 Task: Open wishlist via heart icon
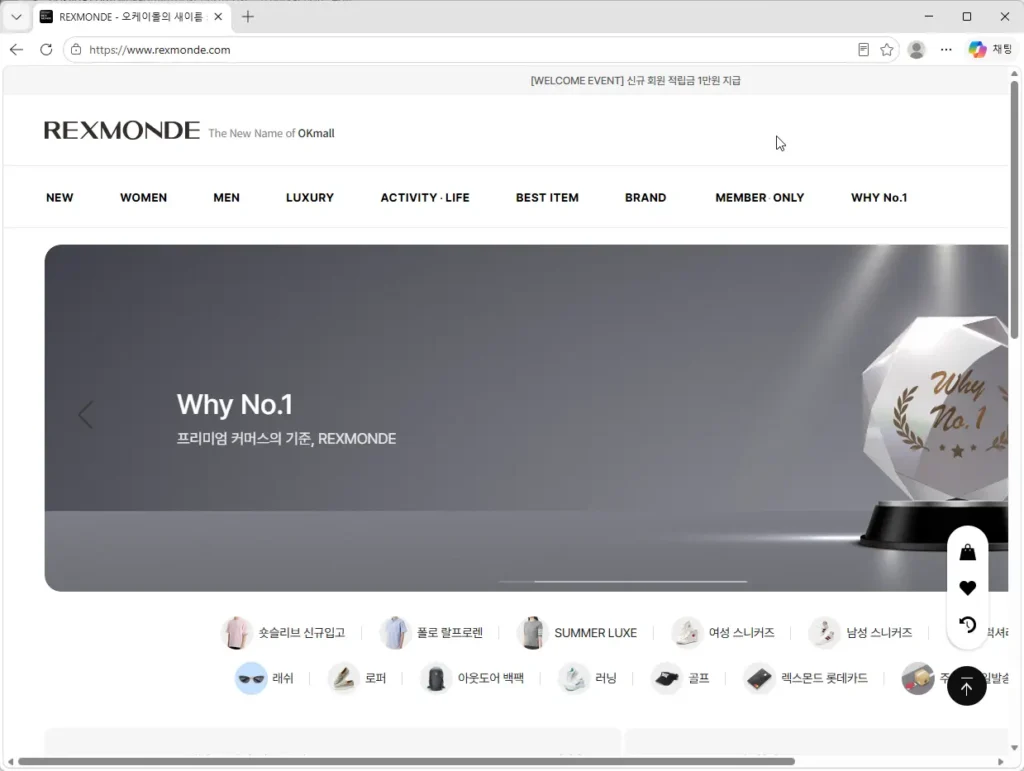(x=967, y=588)
